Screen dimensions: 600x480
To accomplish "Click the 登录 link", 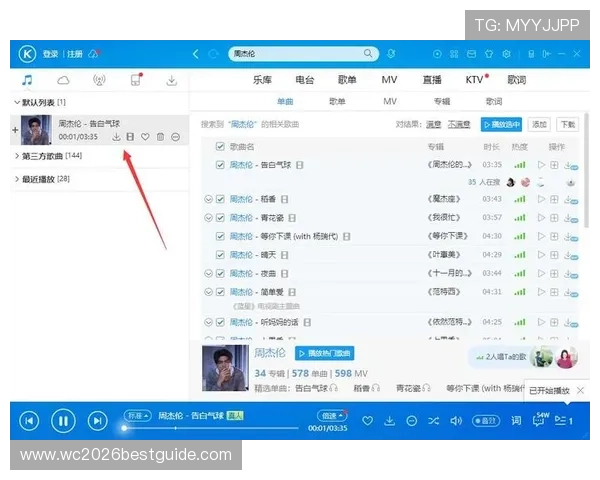I will click(50, 54).
